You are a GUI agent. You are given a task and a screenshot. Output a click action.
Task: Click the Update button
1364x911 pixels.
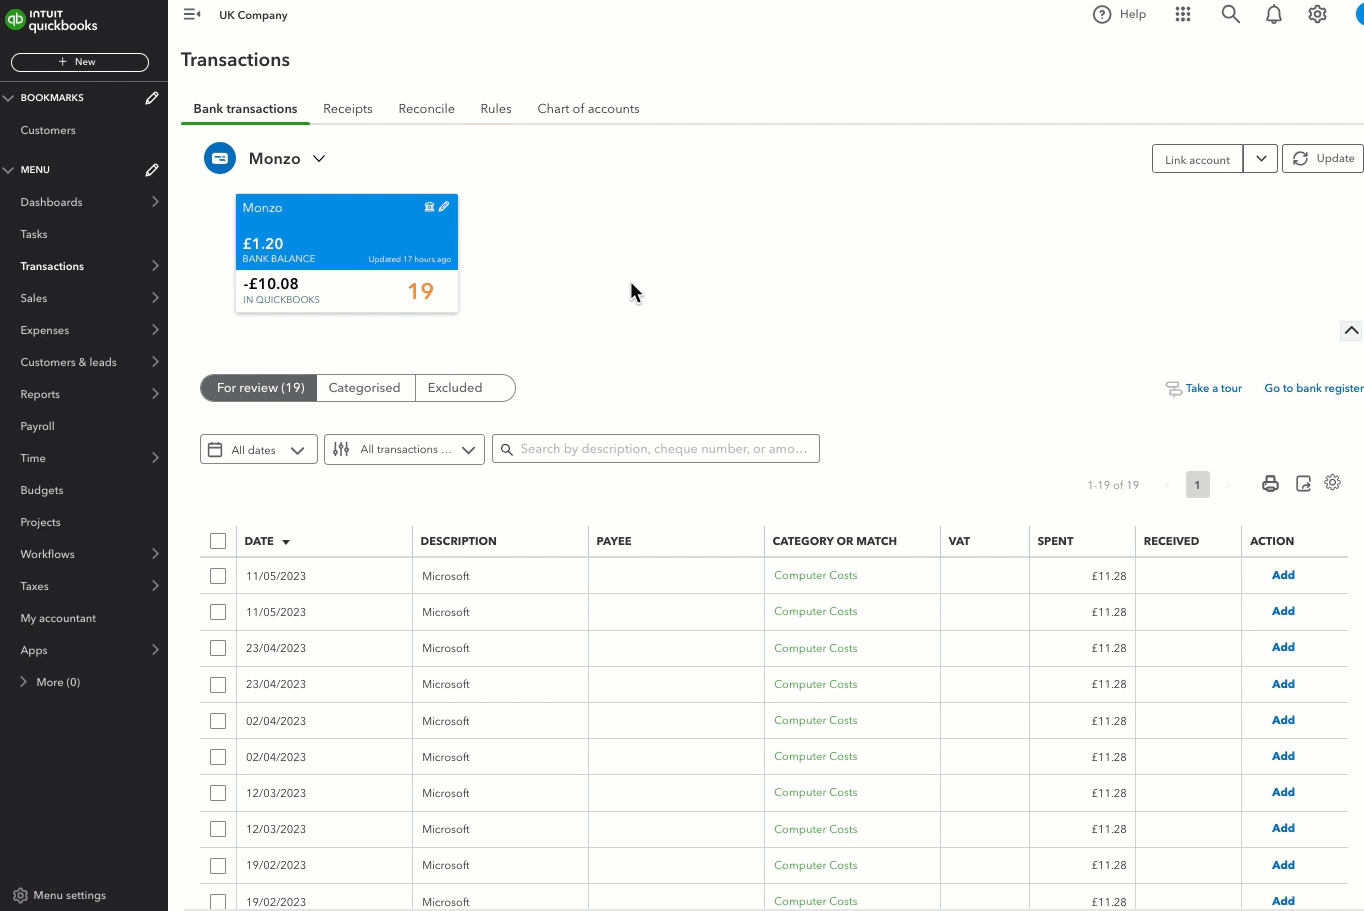[1323, 159]
